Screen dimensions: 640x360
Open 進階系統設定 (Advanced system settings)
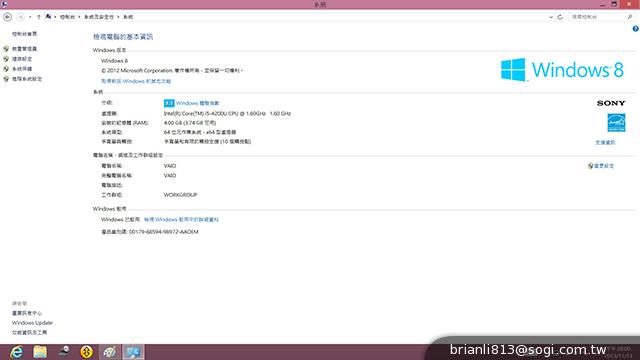point(27,79)
